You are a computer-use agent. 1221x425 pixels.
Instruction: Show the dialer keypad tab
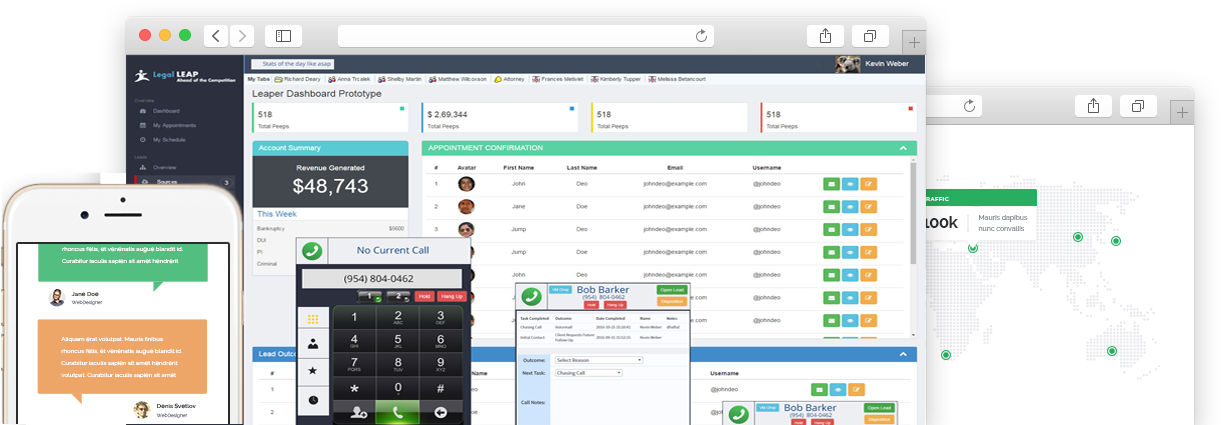point(313,319)
